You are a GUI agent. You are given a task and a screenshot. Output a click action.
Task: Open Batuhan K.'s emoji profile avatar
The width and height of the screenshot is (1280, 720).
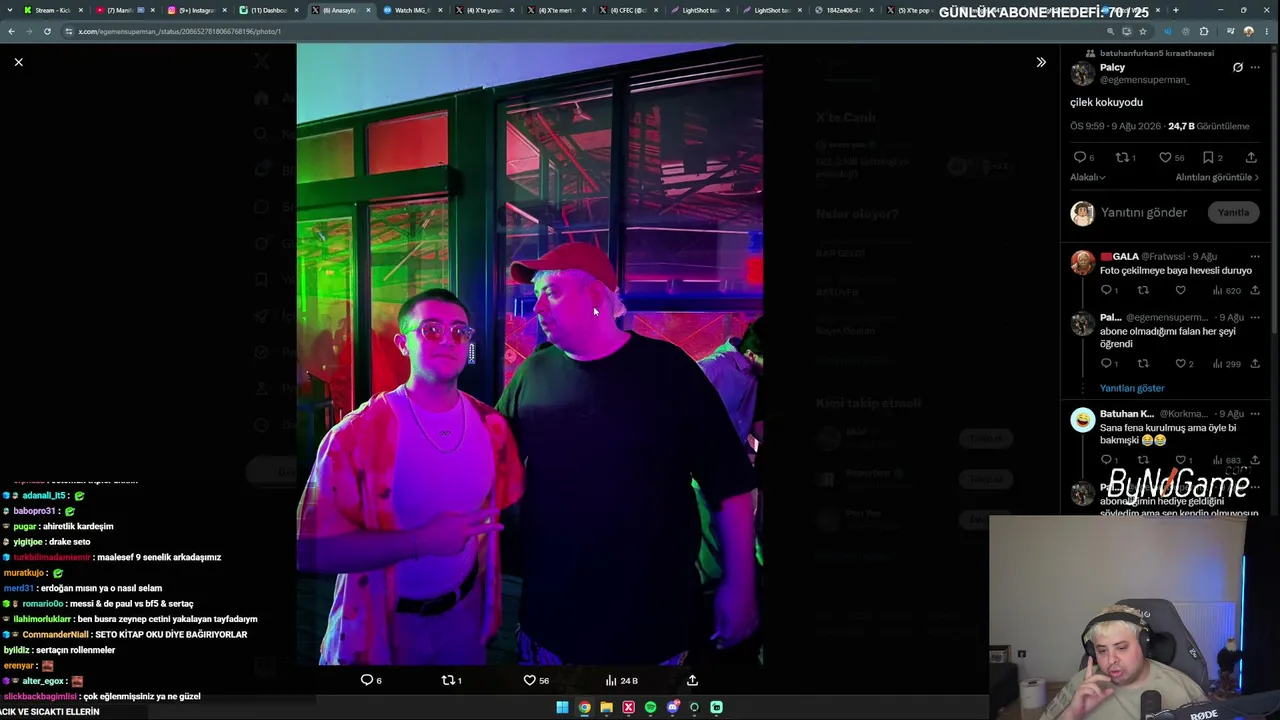pyautogui.click(x=1082, y=420)
